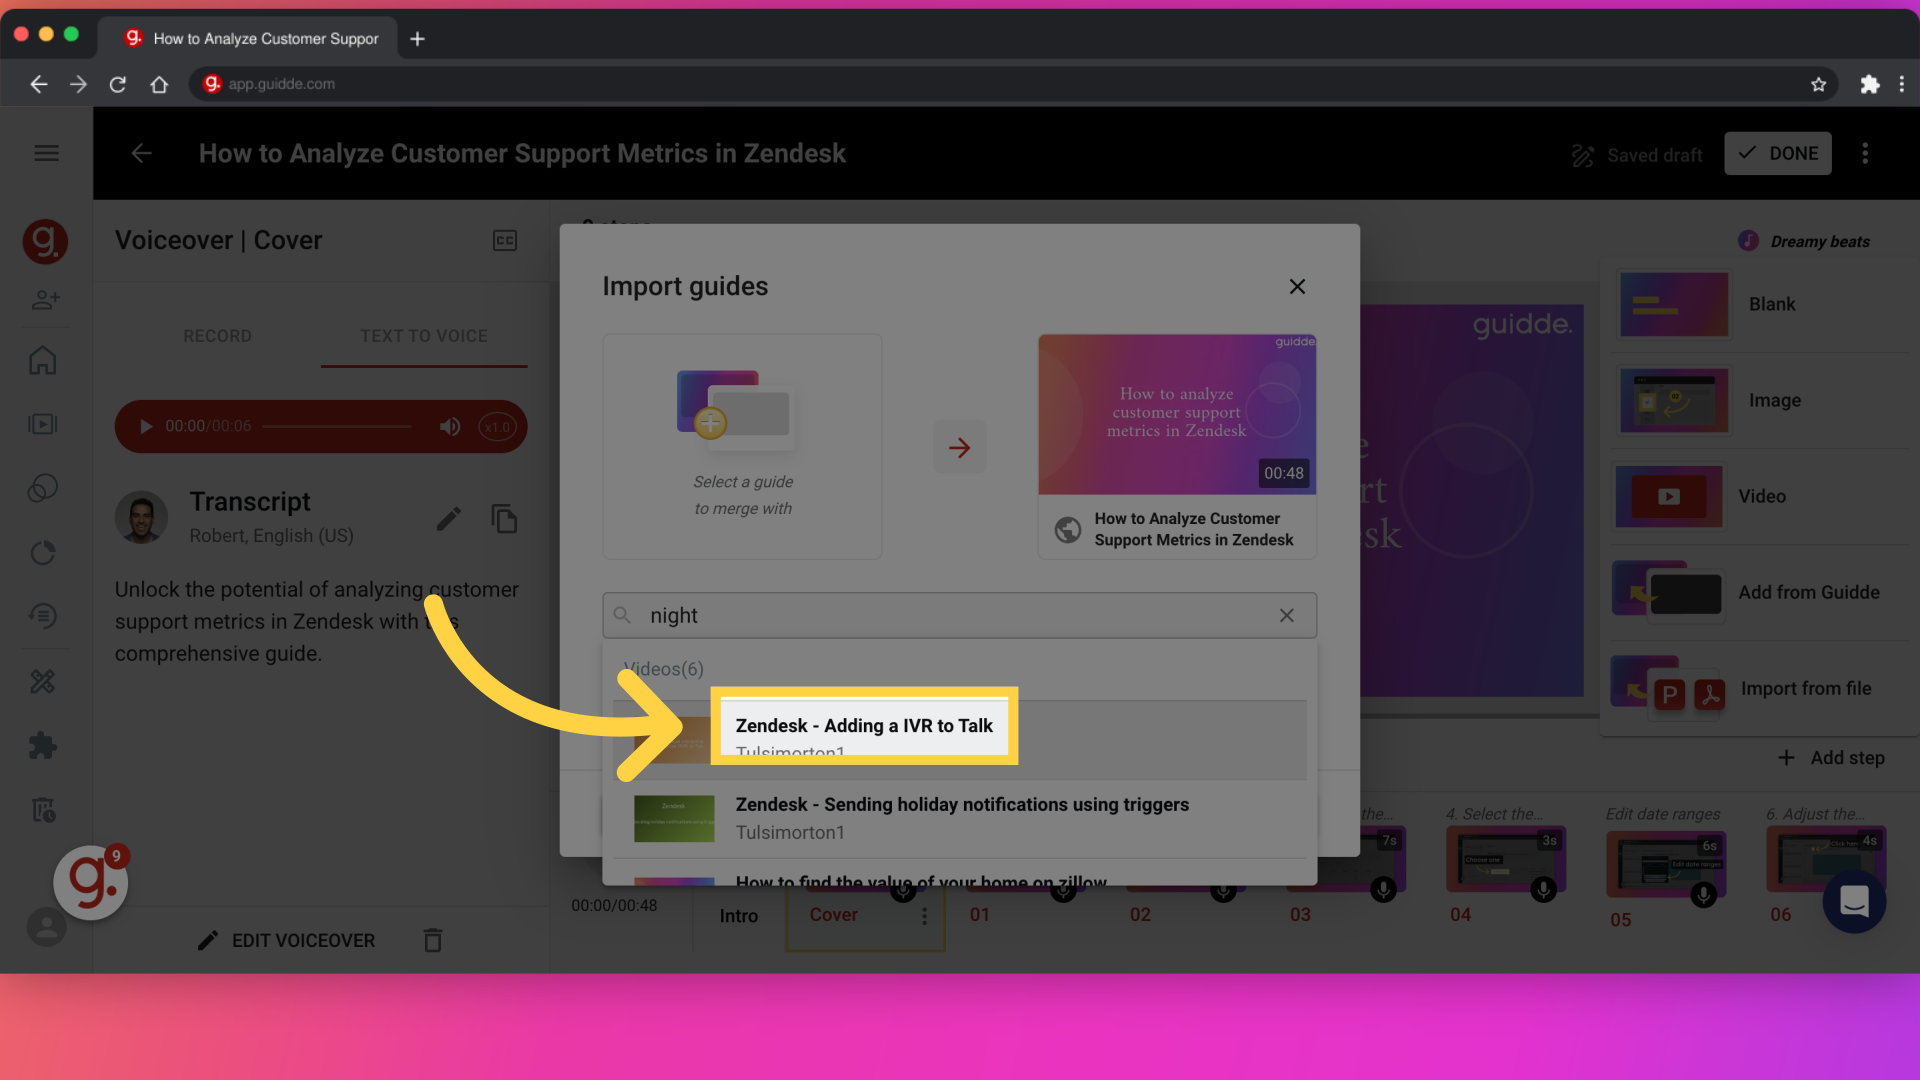Click the Text to Voice tab
This screenshot has width=1920, height=1080.
pyautogui.click(x=423, y=336)
